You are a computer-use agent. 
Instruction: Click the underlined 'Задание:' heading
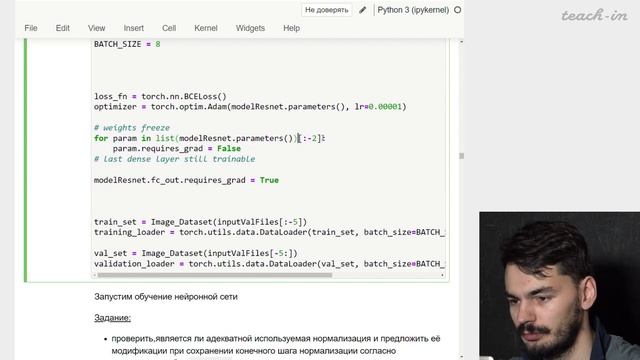click(112, 318)
